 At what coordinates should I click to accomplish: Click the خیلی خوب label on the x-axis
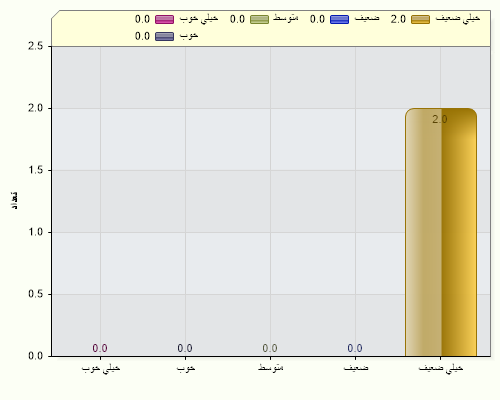coord(101,368)
